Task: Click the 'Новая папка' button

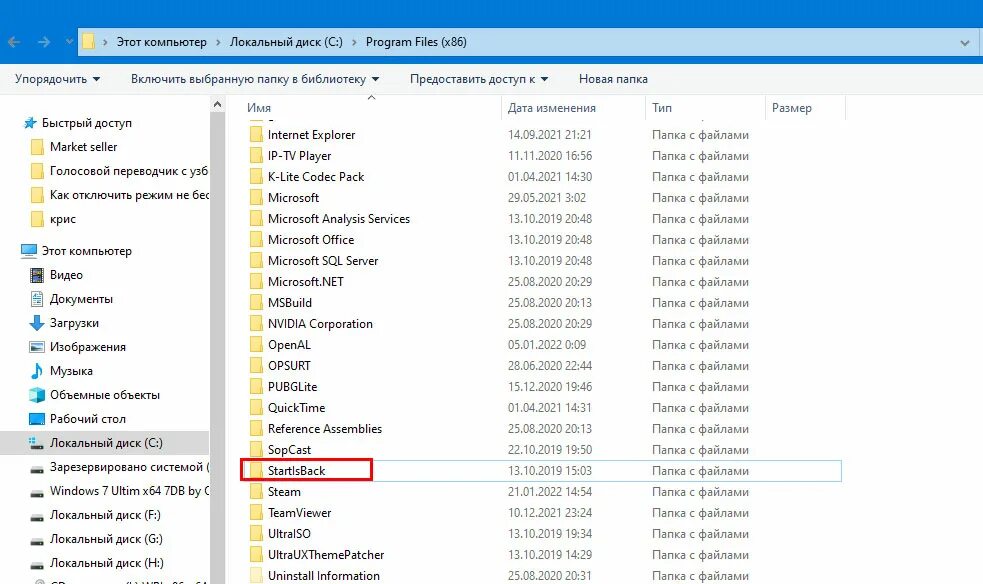Action: click(x=613, y=79)
